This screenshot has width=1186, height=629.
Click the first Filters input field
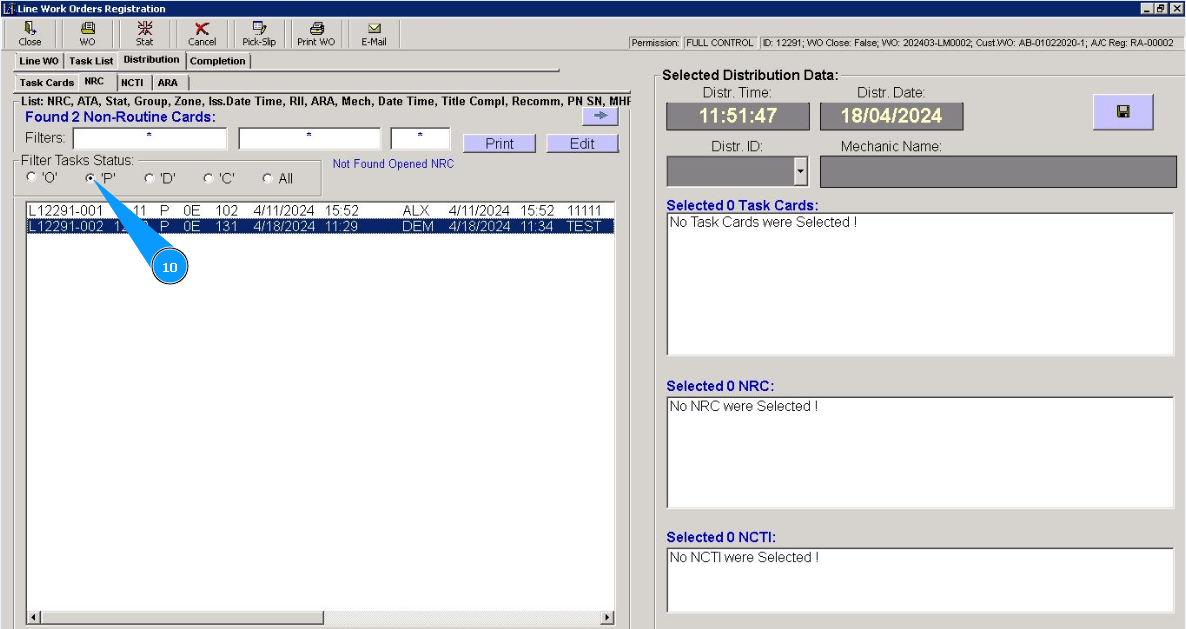pos(150,138)
